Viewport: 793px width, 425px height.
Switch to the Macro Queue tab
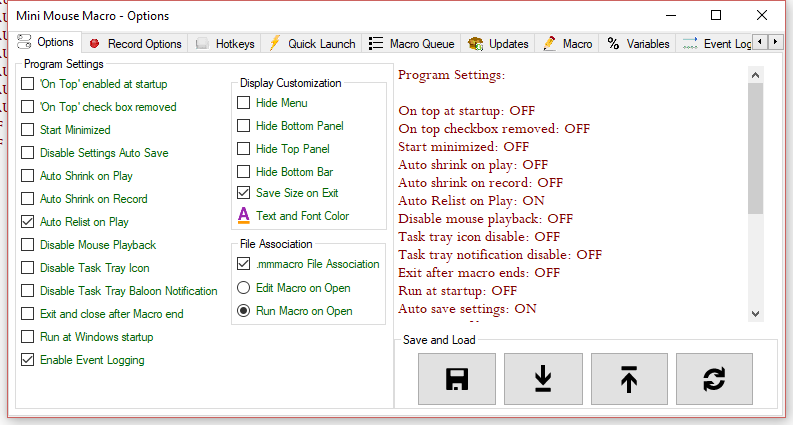(412, 44)
